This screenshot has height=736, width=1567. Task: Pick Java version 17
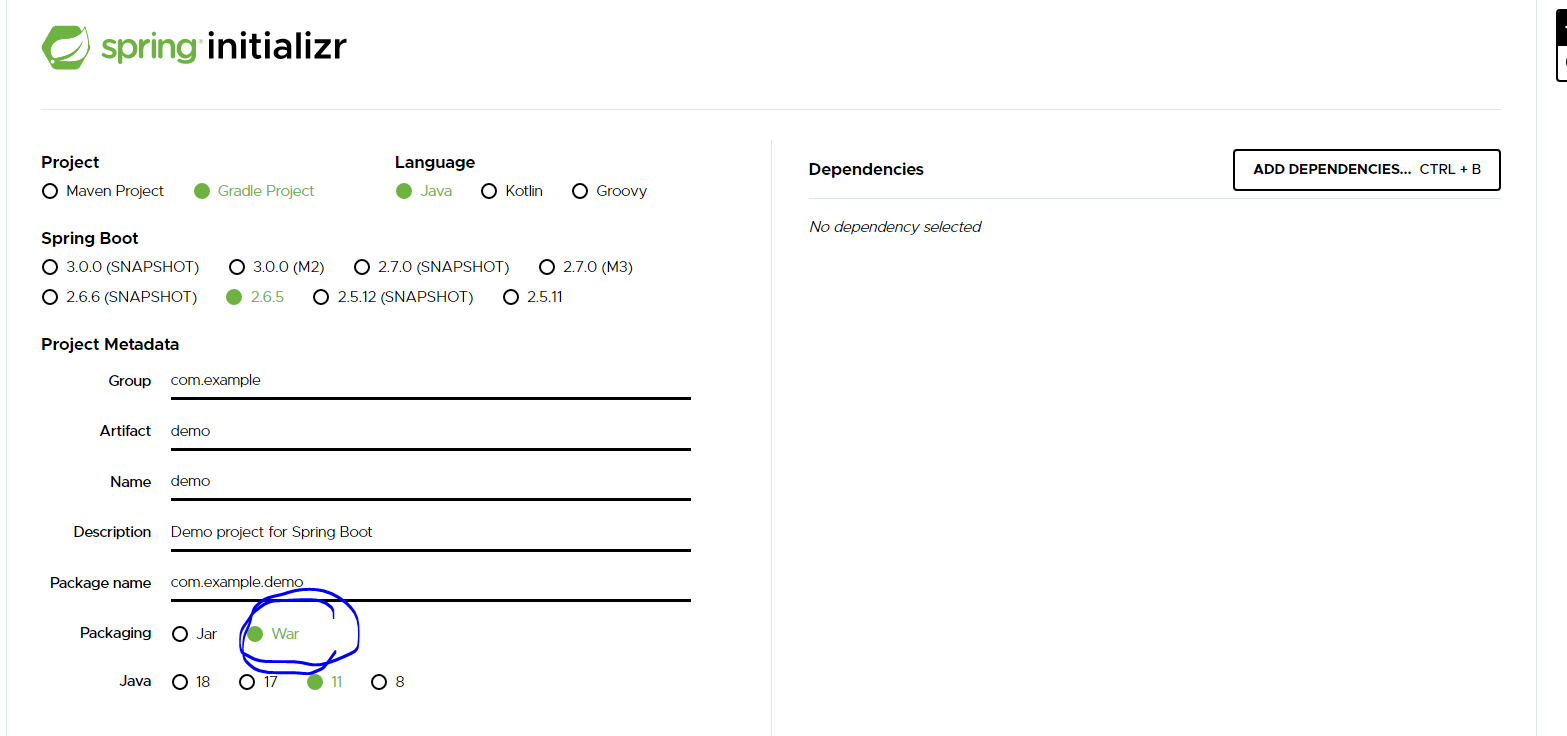(x=247, y=682)
